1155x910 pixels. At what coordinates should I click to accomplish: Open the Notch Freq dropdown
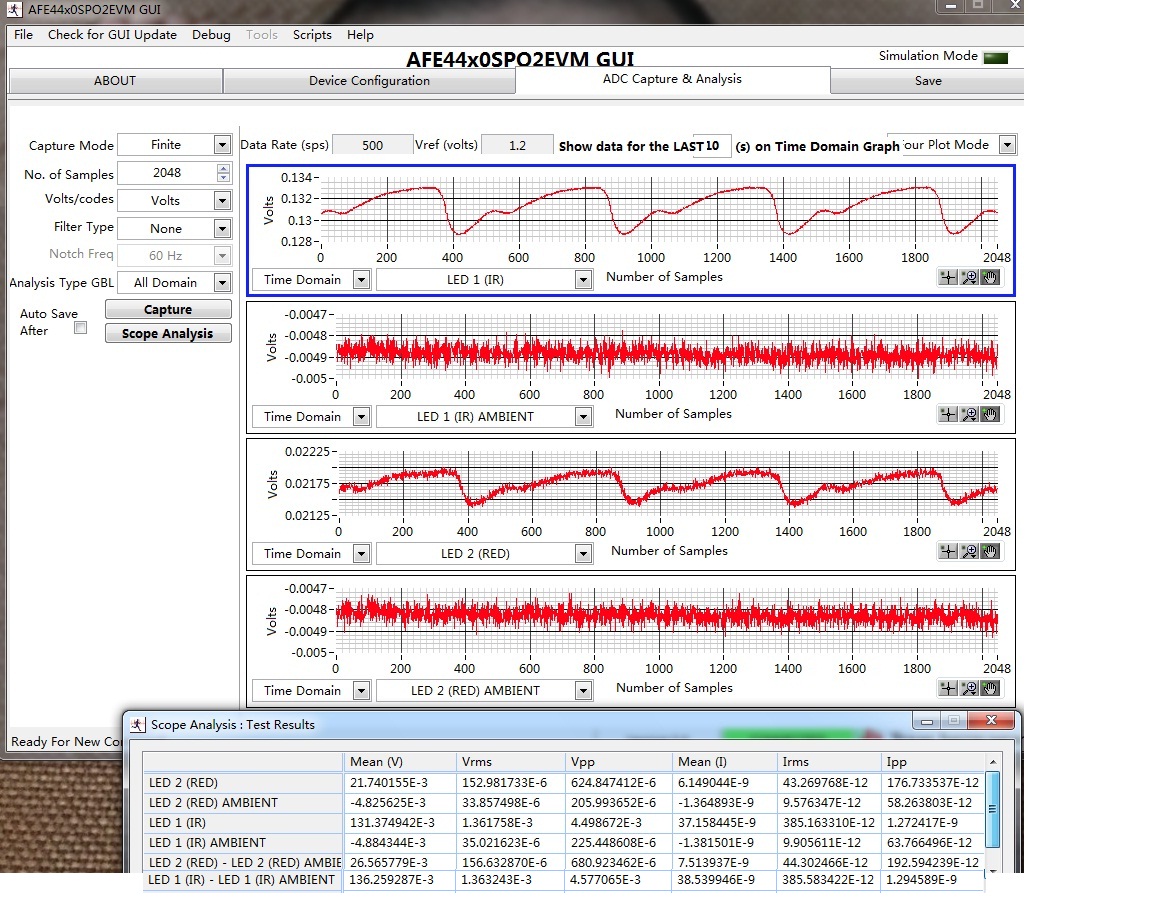222,256
